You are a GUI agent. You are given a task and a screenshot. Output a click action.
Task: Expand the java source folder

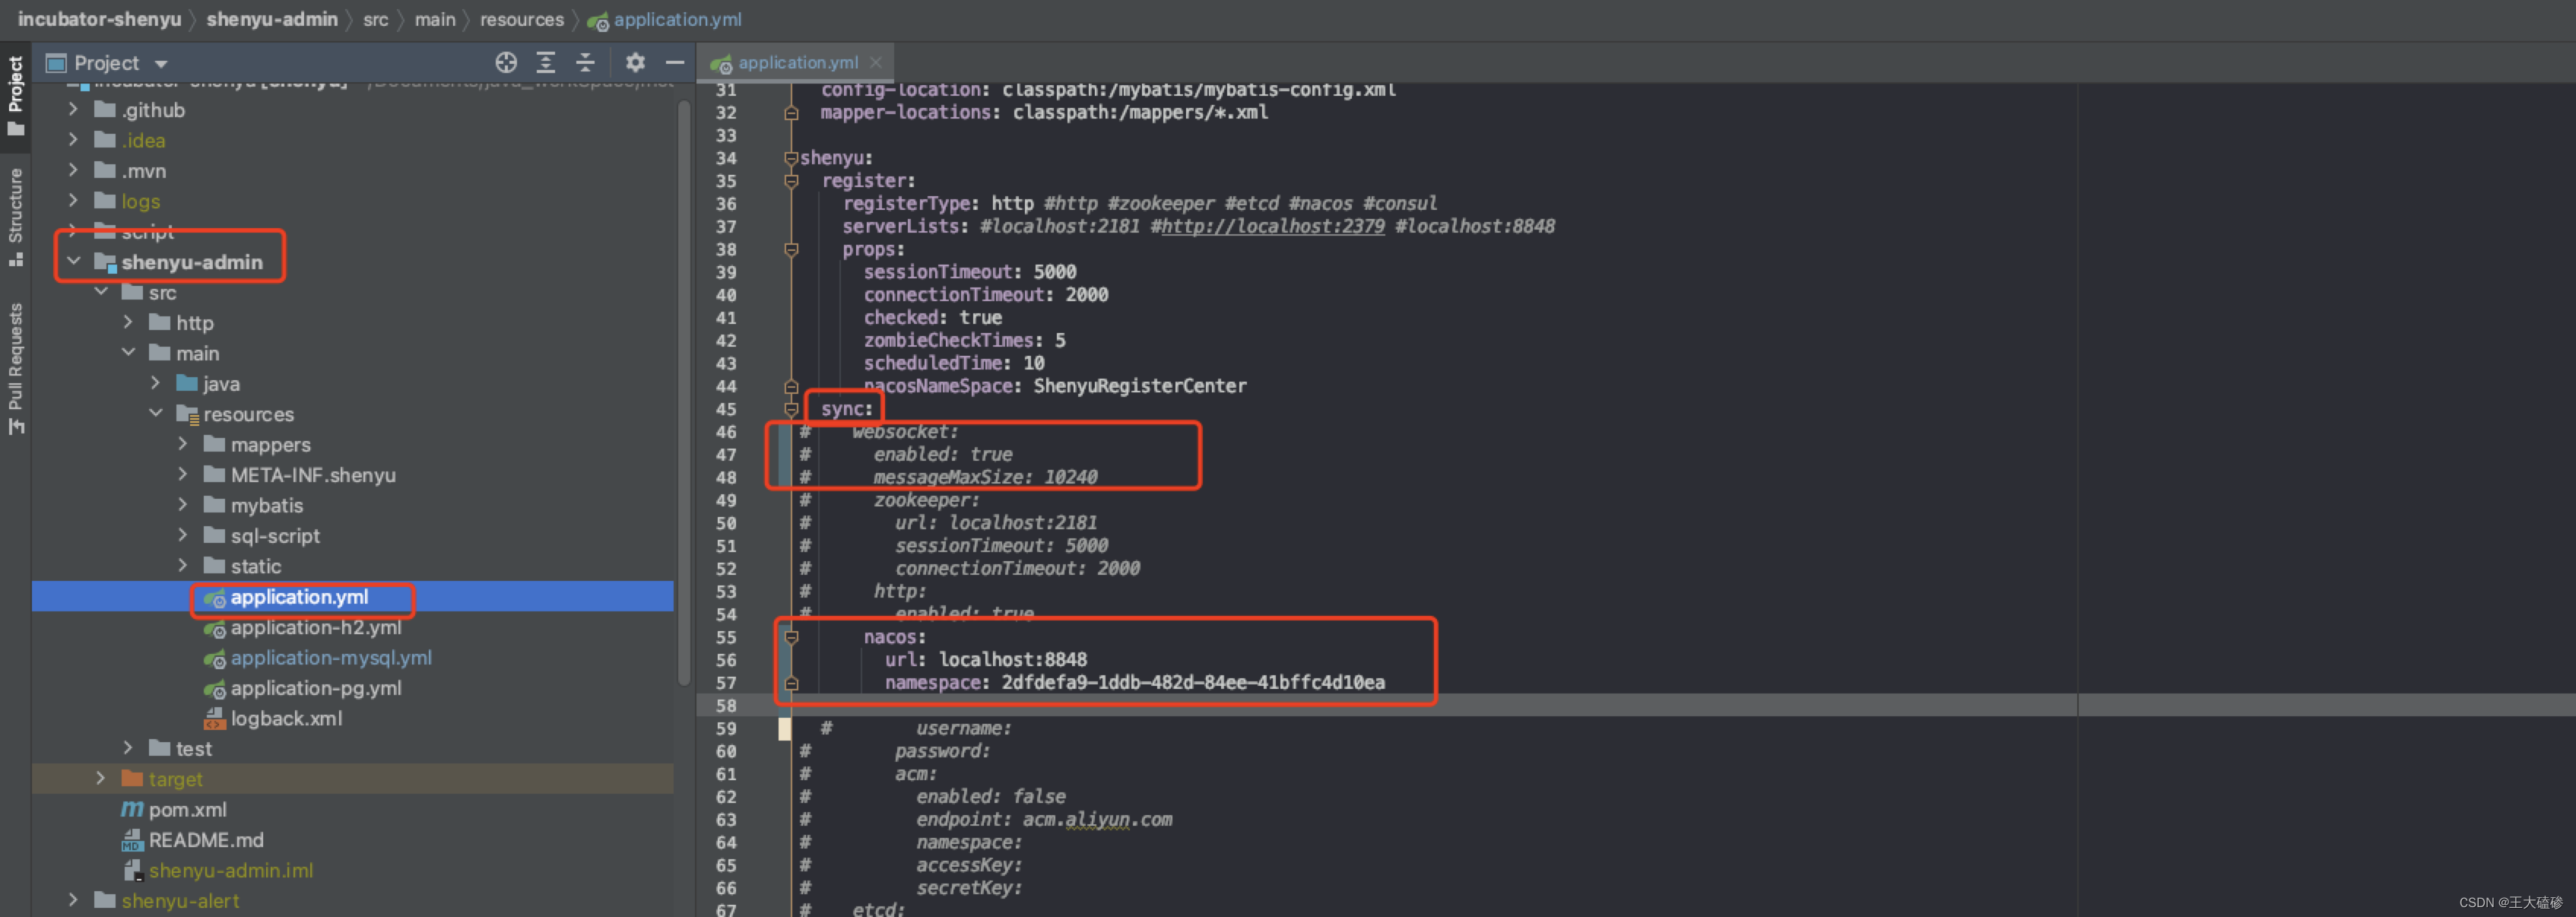(x=155, y=383)
